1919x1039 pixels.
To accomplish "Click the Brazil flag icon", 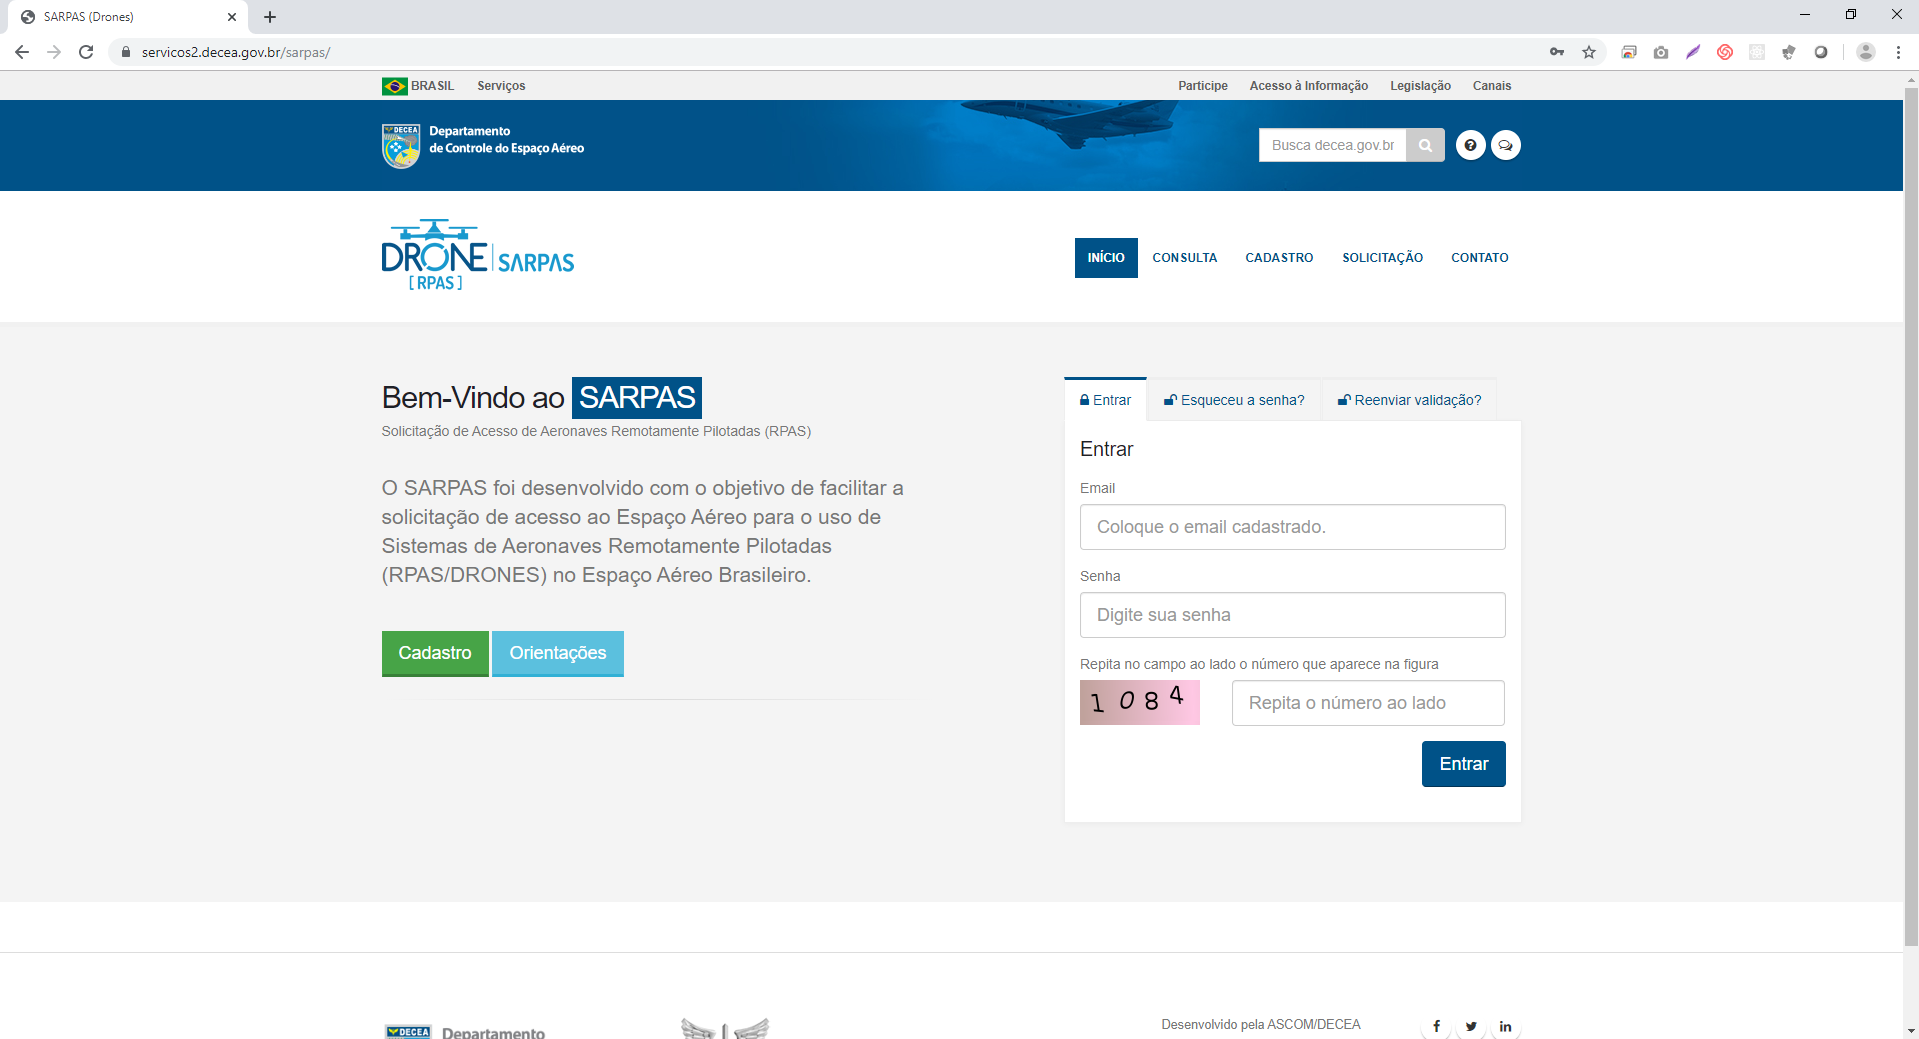I will click(394, 86).
